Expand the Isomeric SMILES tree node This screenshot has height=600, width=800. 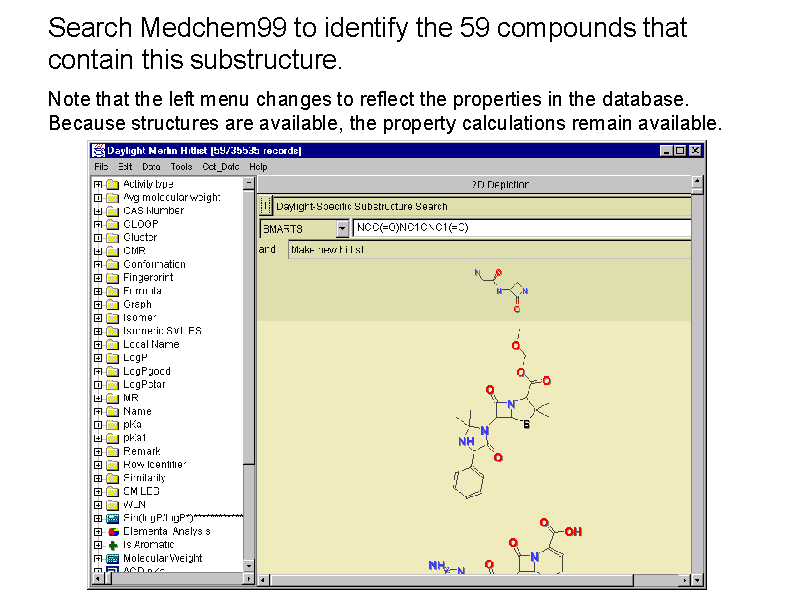[98, 331]
